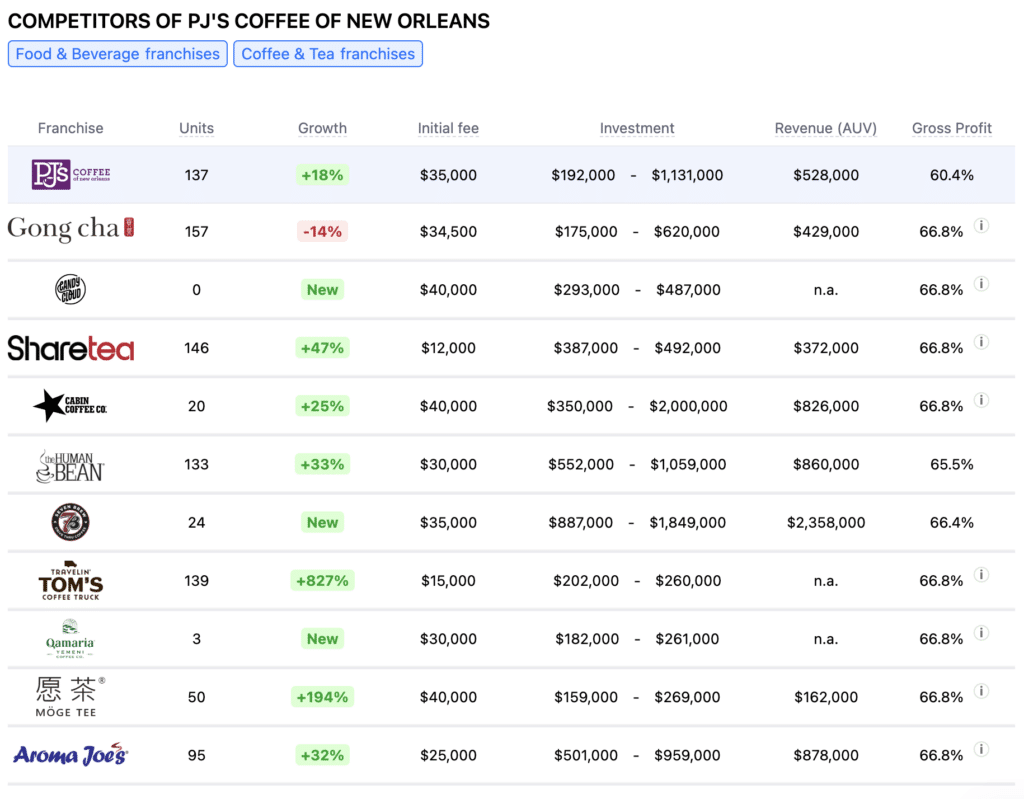Click the Revenue (AUV) column header
The image size is (1024, 799).
pyautogui.click(x=825, y=128)
